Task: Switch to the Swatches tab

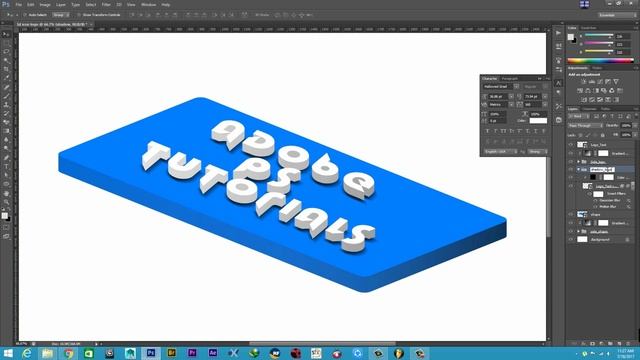Action: (x=588, y=28)
